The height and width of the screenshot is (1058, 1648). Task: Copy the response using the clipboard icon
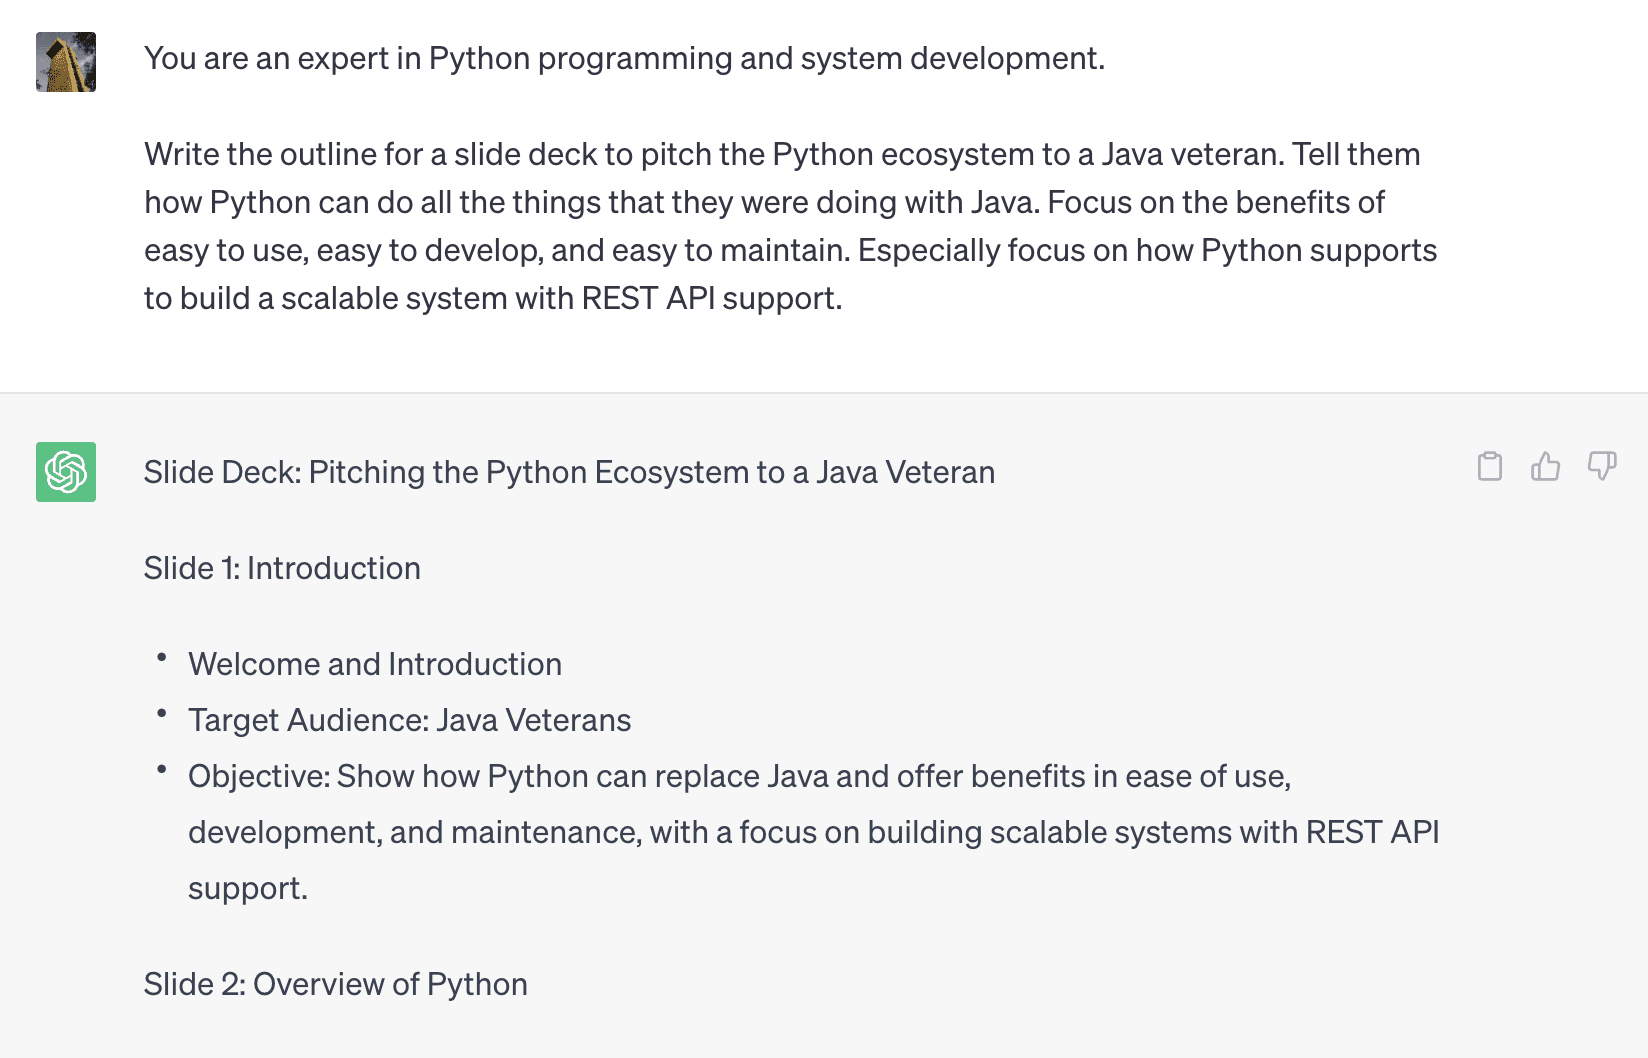pyautogui.click(x=1490, y=466)
